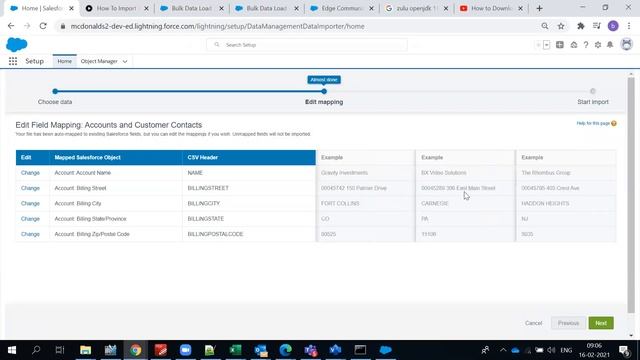Open the Salesforce notifications bell

pos(610,45)
